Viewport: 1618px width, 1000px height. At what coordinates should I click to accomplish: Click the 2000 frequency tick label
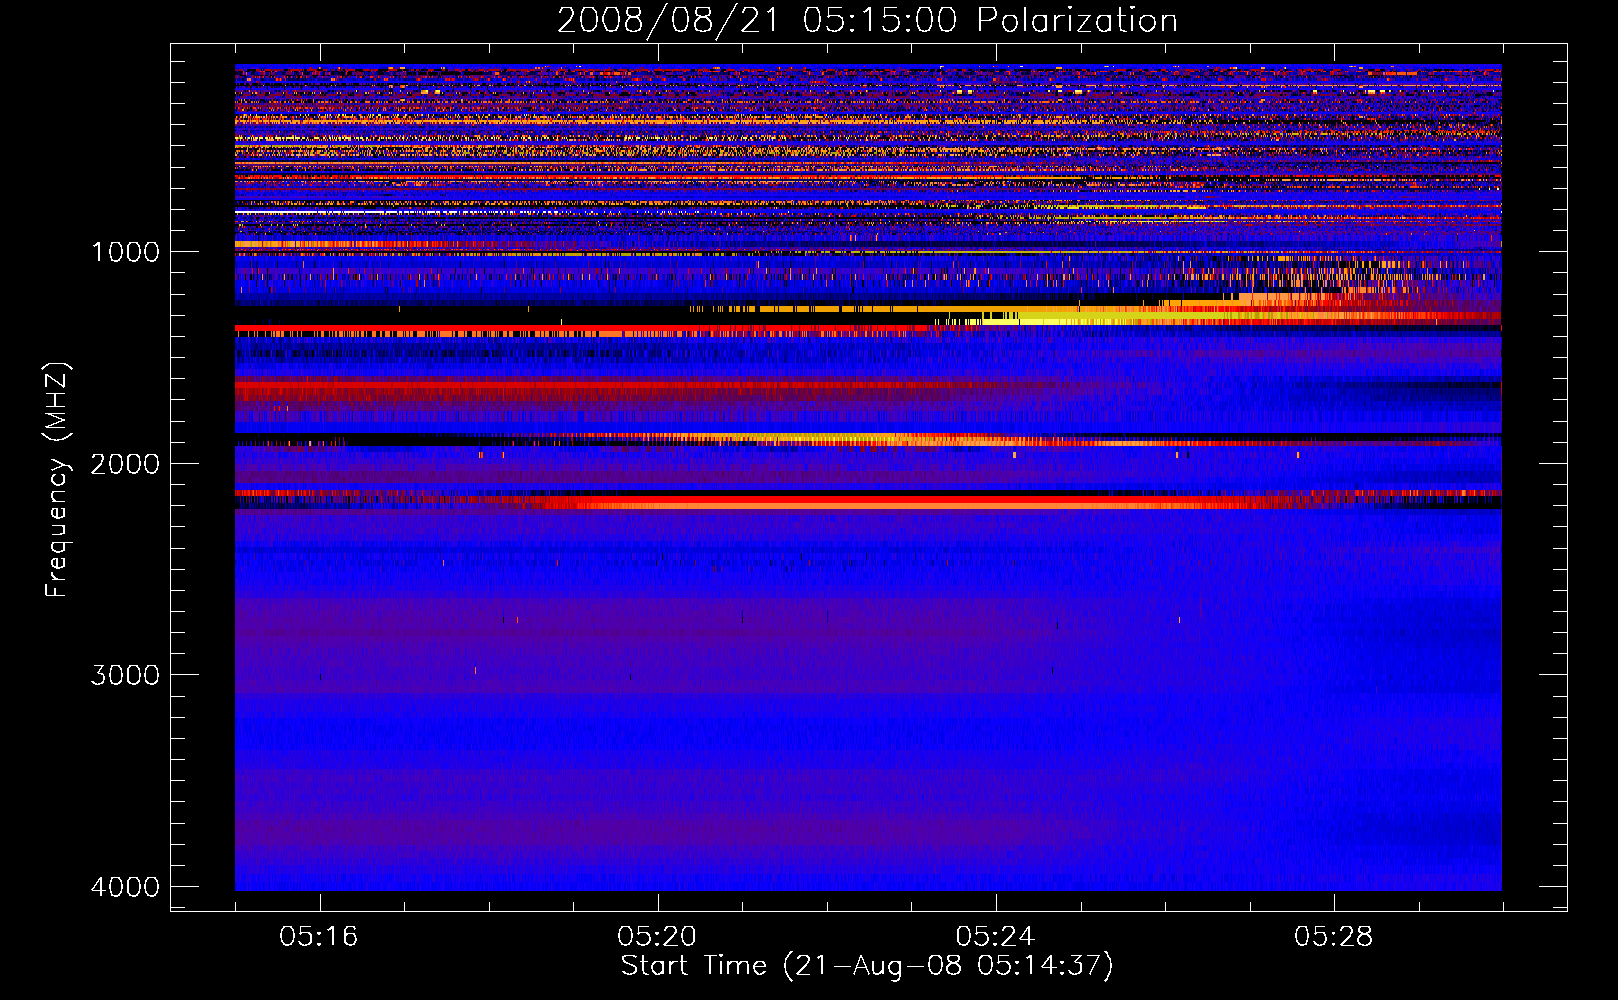click(x=125, y=463)
